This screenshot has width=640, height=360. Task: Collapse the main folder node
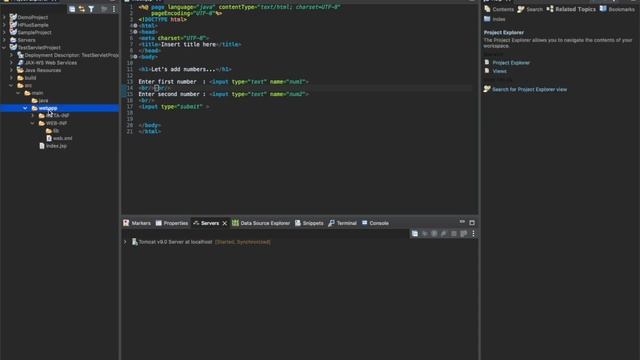18,93
